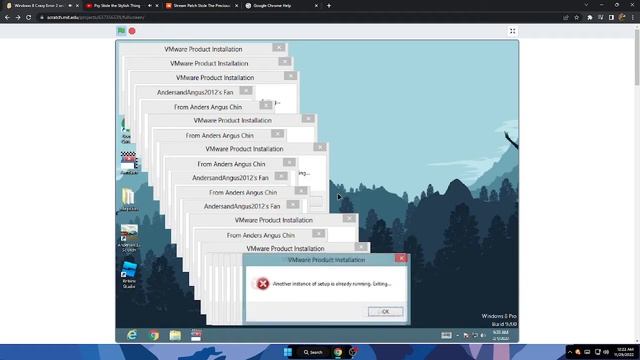Click the red error X icon in dialog
Viewport: 640px width, 360px height.
263,284
